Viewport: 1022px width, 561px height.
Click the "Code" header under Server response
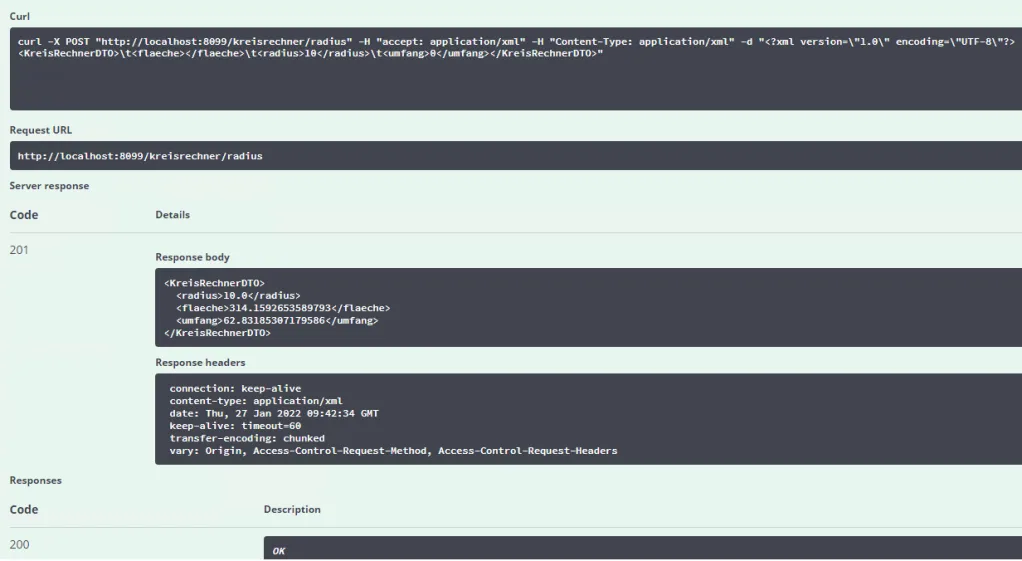pos(23,215)
